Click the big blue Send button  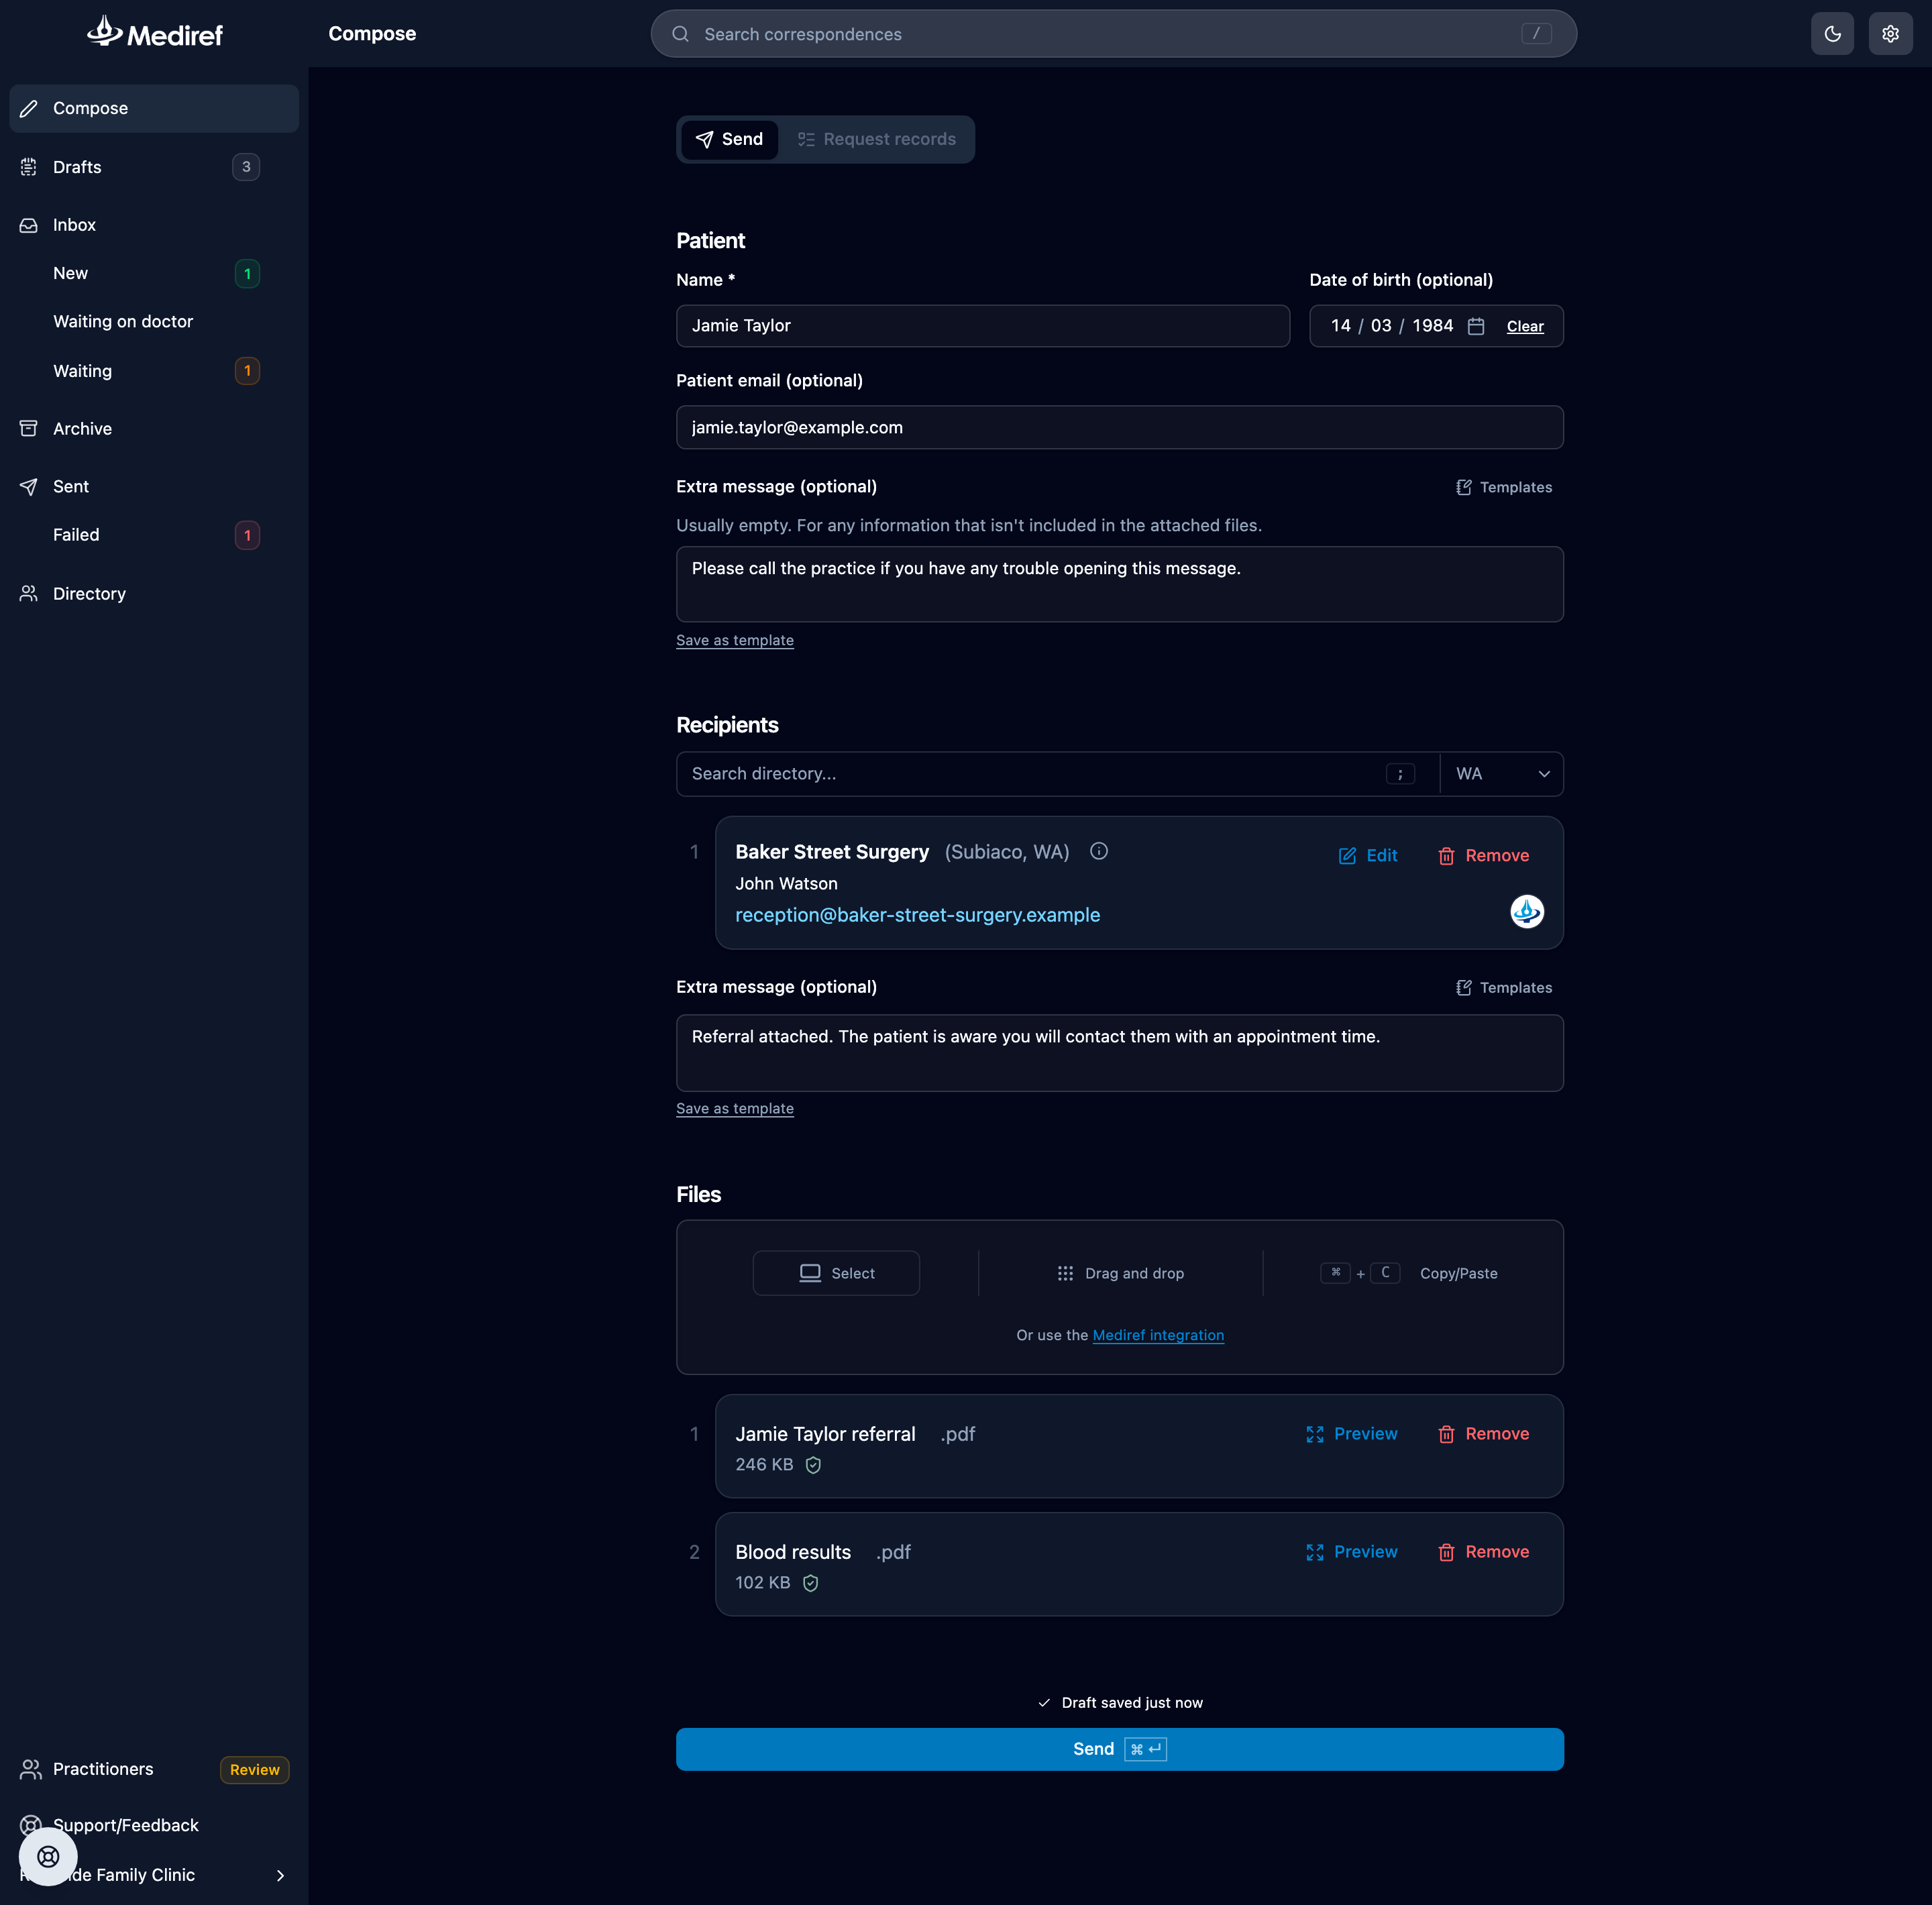point(1119,1749)
